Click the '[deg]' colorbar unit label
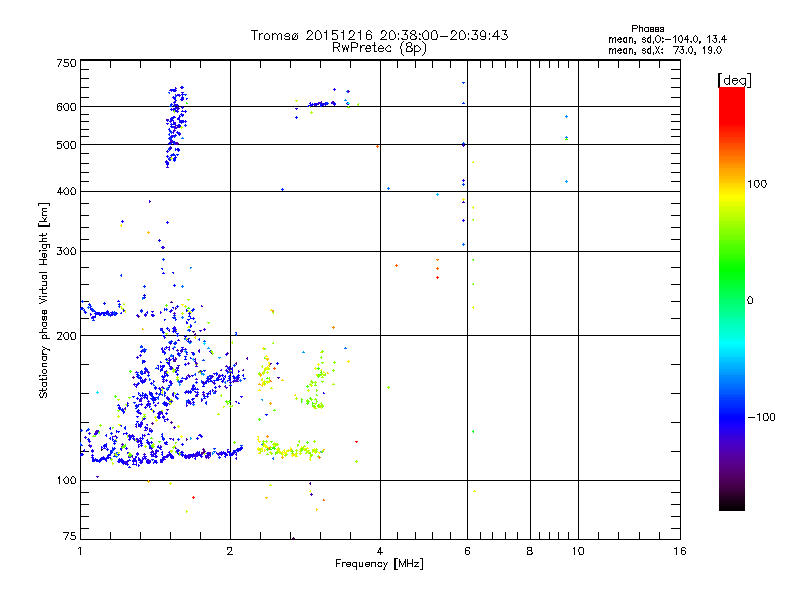Image resolution: width=800 pixels, height=600 pixels. coord(734,80)
